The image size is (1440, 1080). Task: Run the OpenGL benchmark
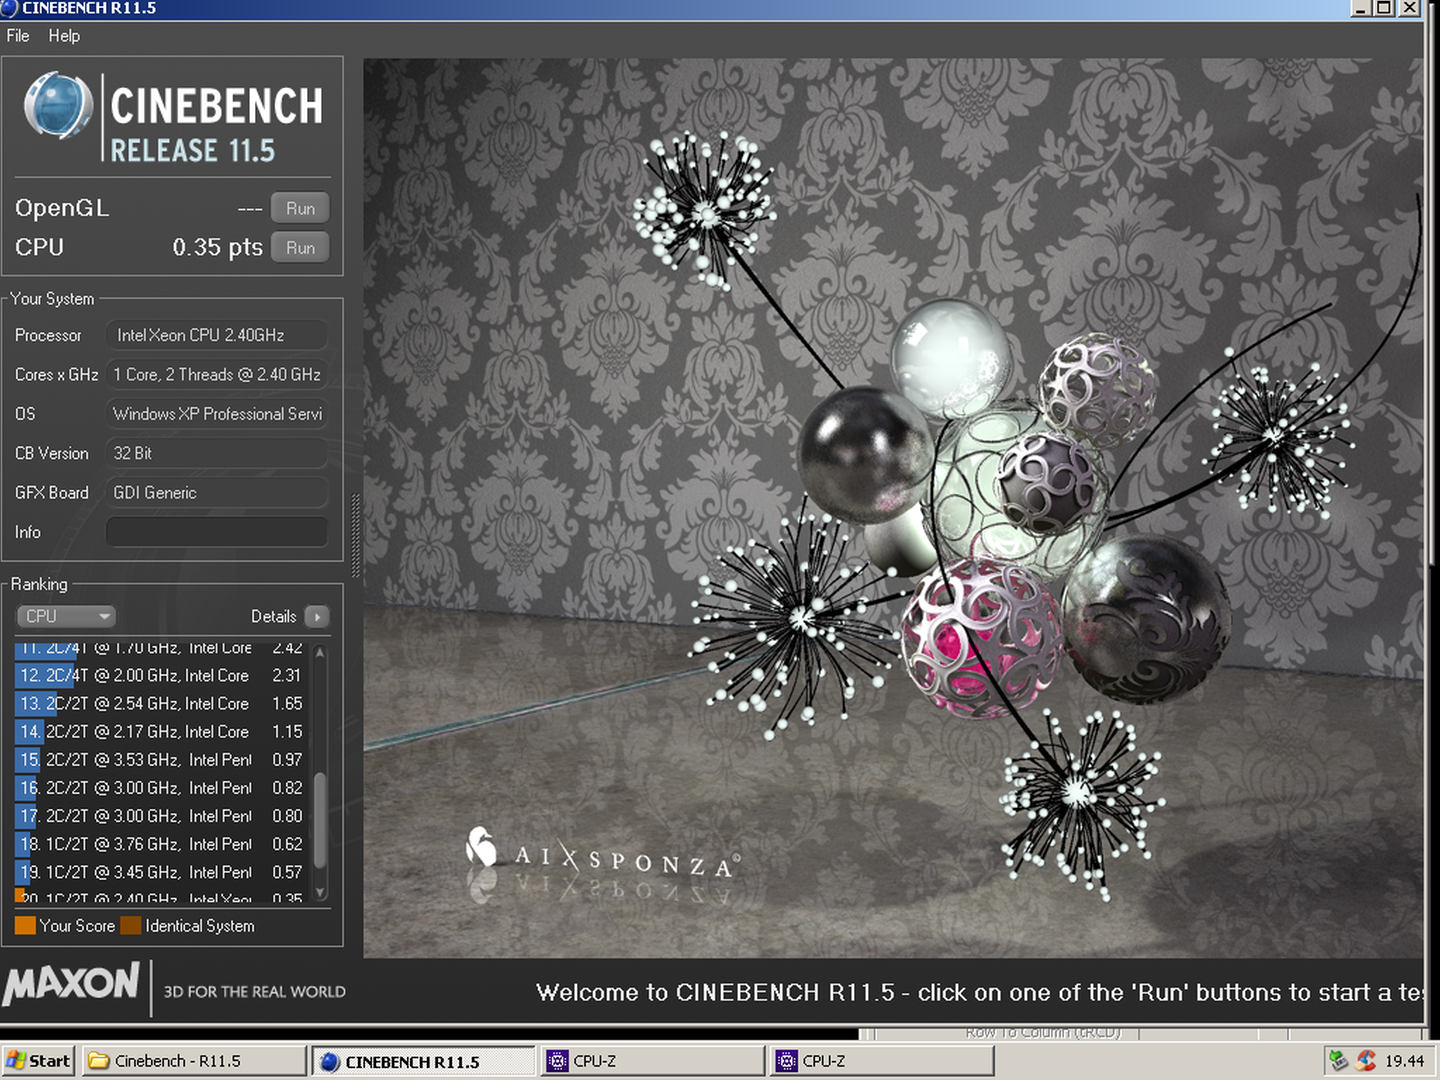click(x=300, y=208)
